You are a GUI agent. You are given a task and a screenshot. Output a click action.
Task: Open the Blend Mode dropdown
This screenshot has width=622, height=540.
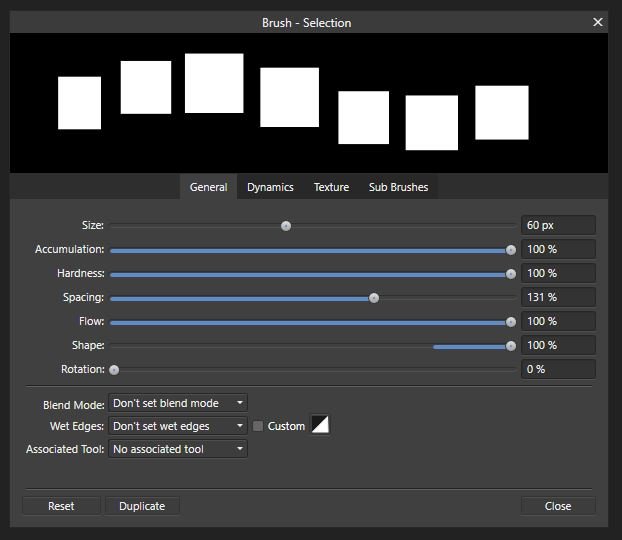pyautogui.click(x=177, y=403)
